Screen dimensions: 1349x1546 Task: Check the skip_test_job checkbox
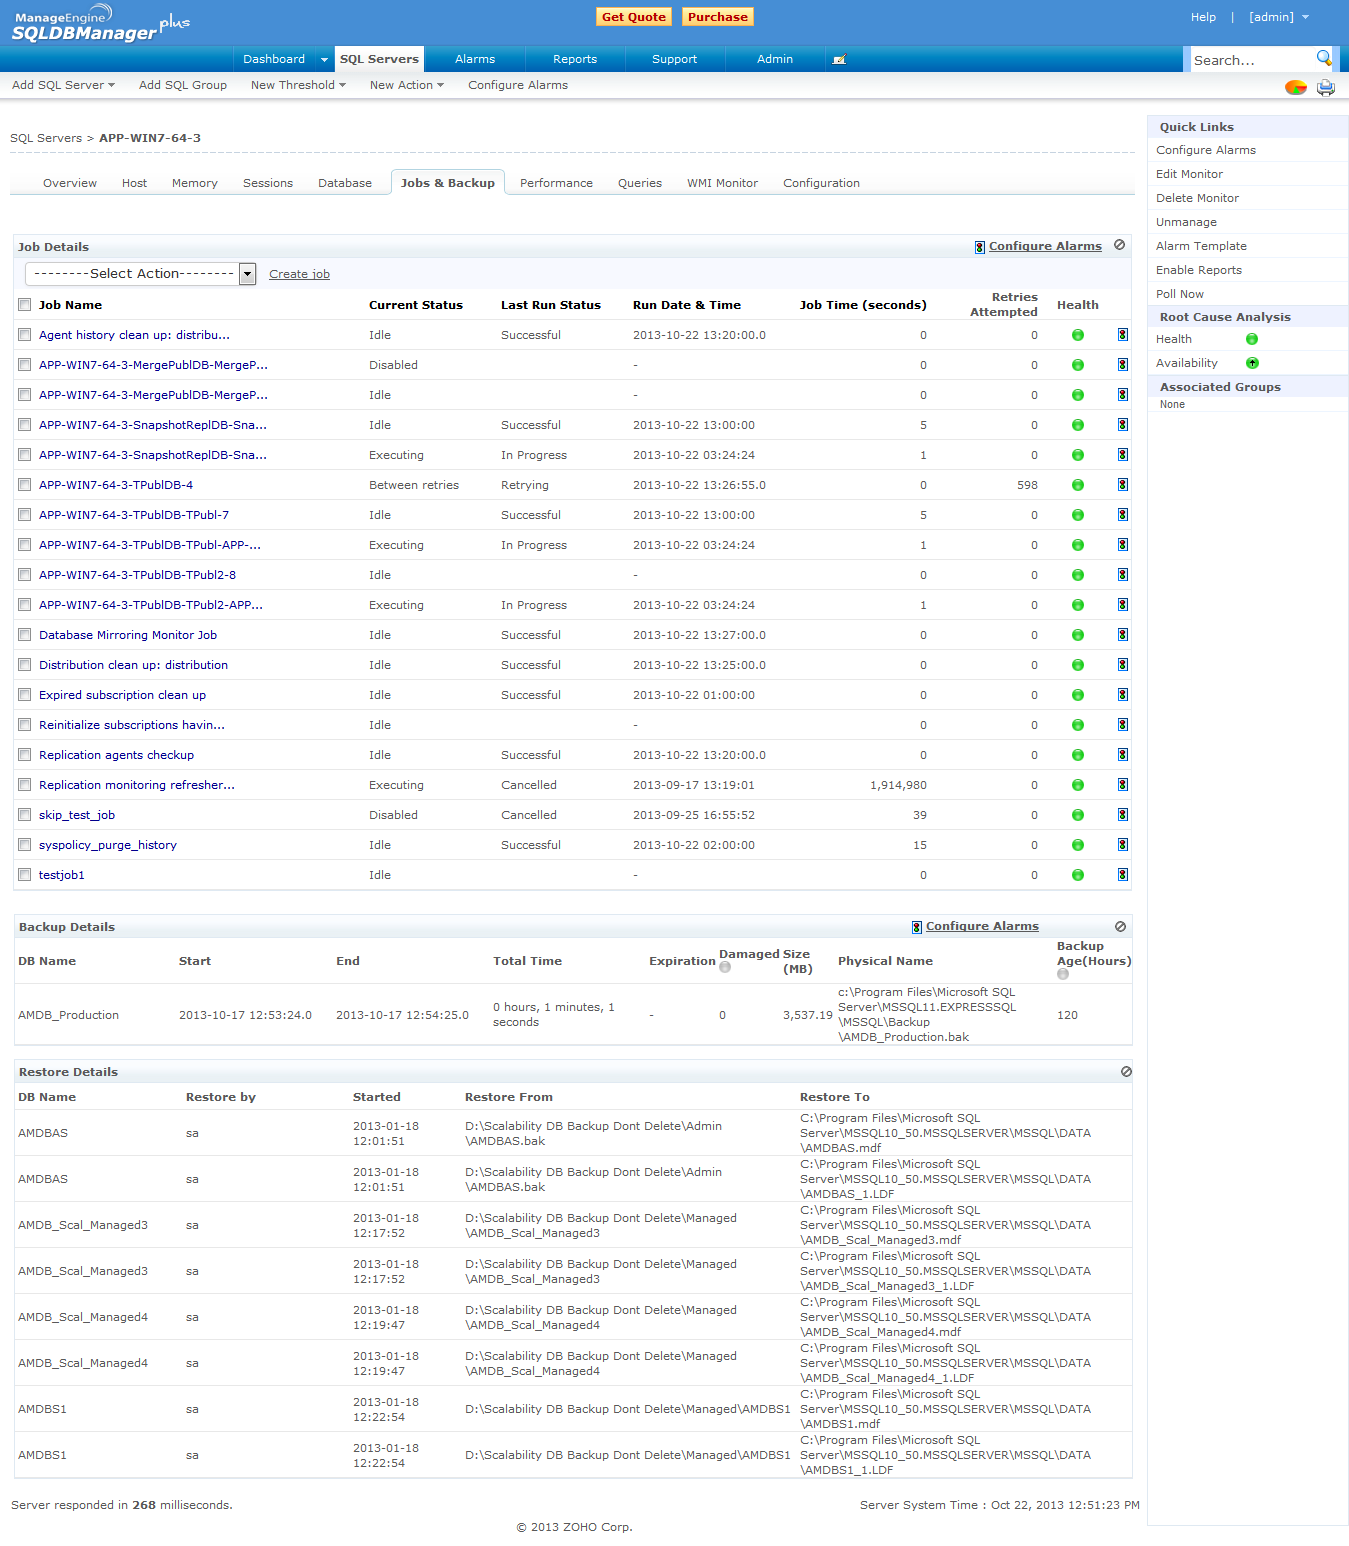point(25,815)
